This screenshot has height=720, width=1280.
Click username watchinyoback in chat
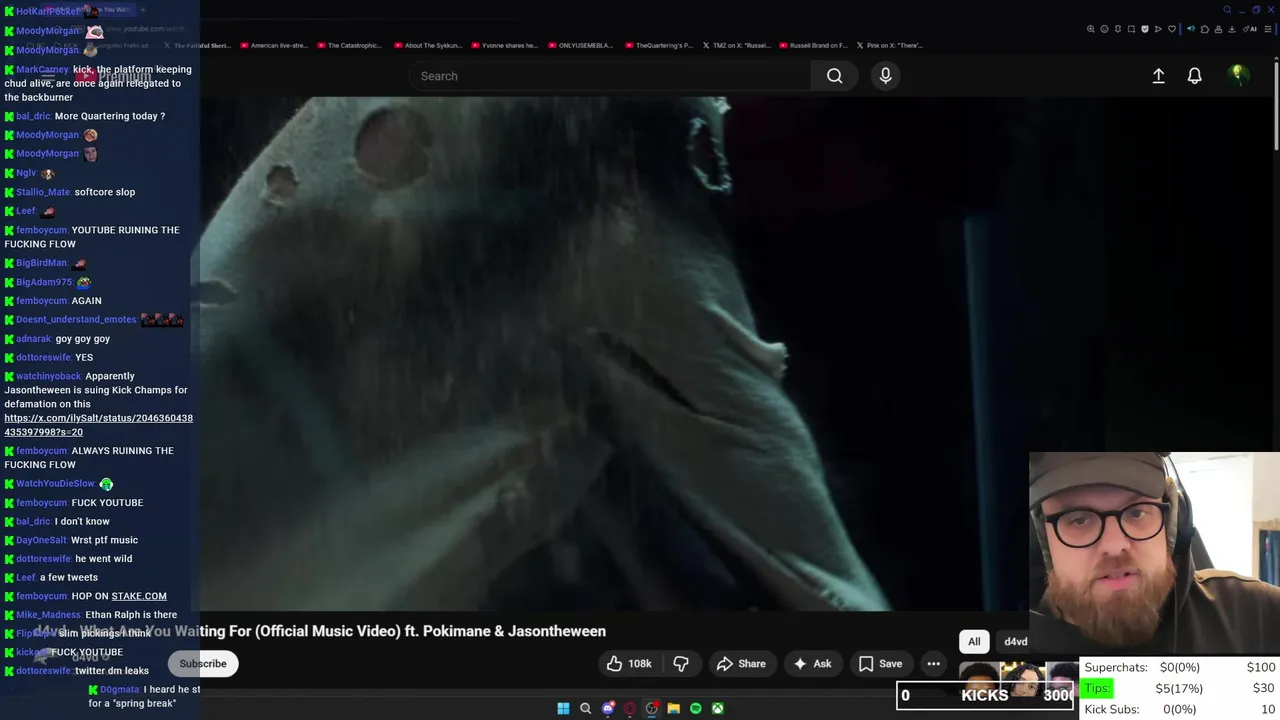click(49, 376)
